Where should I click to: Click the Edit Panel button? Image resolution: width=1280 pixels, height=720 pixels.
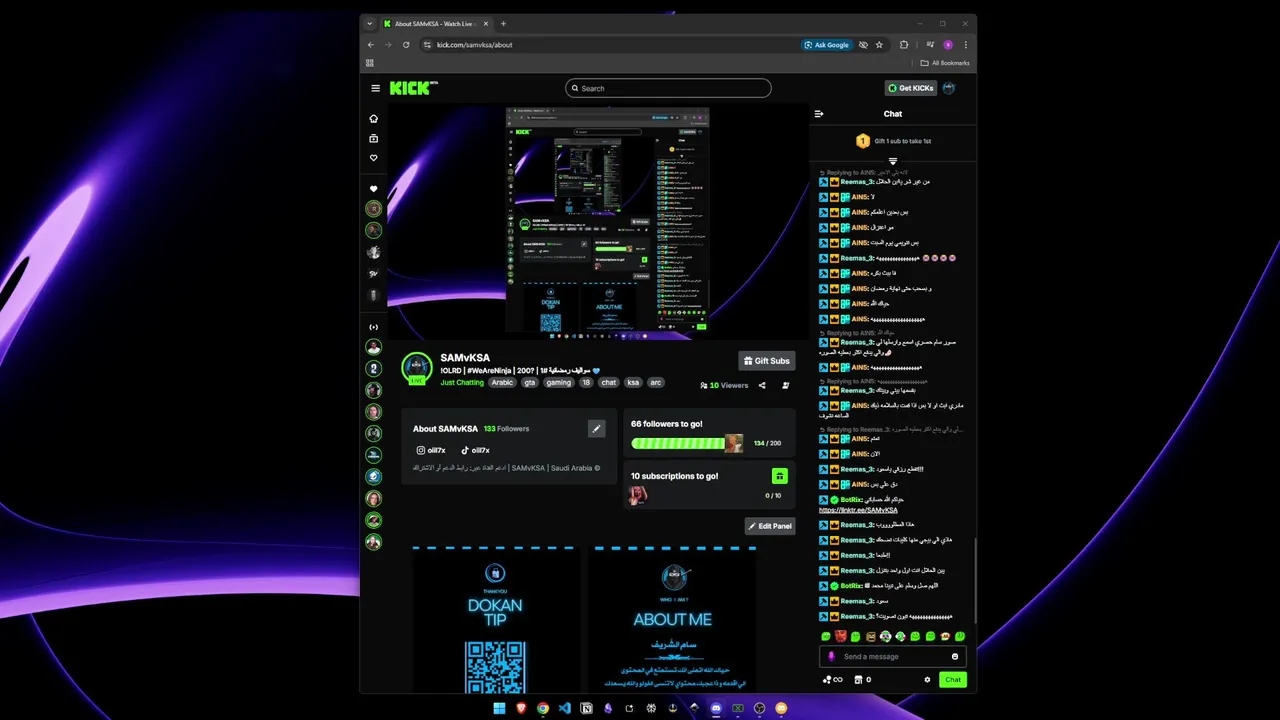pyautogui.click(x=770, y=526)
